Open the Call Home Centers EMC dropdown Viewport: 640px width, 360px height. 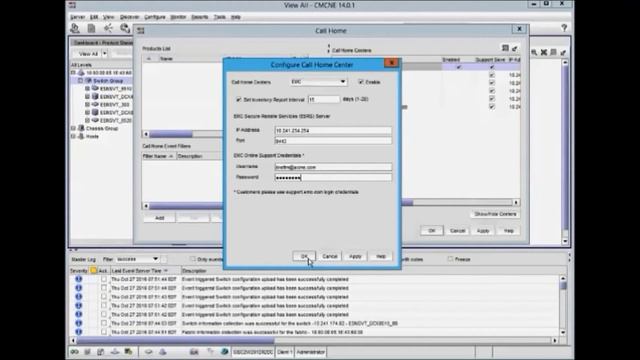[343, 82]
